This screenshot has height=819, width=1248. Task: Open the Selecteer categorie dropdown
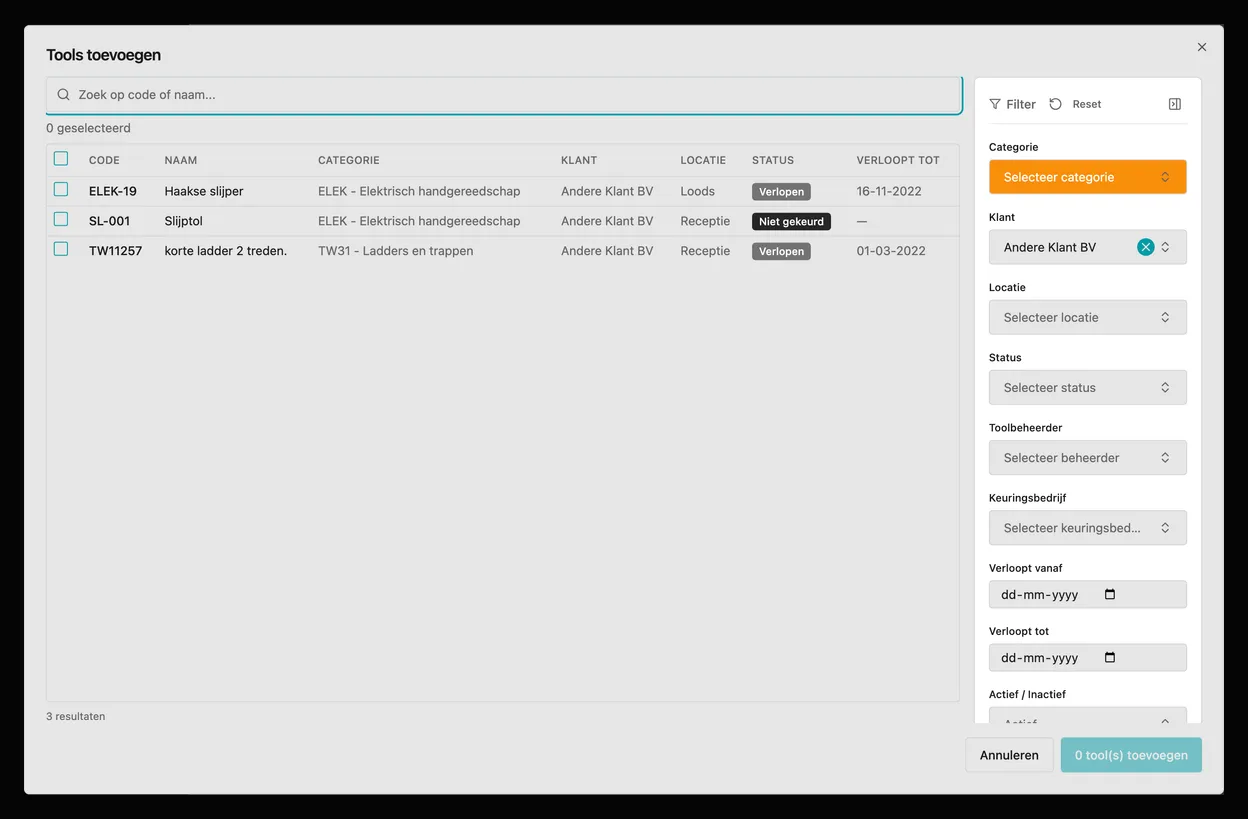tap(1088, 177)
